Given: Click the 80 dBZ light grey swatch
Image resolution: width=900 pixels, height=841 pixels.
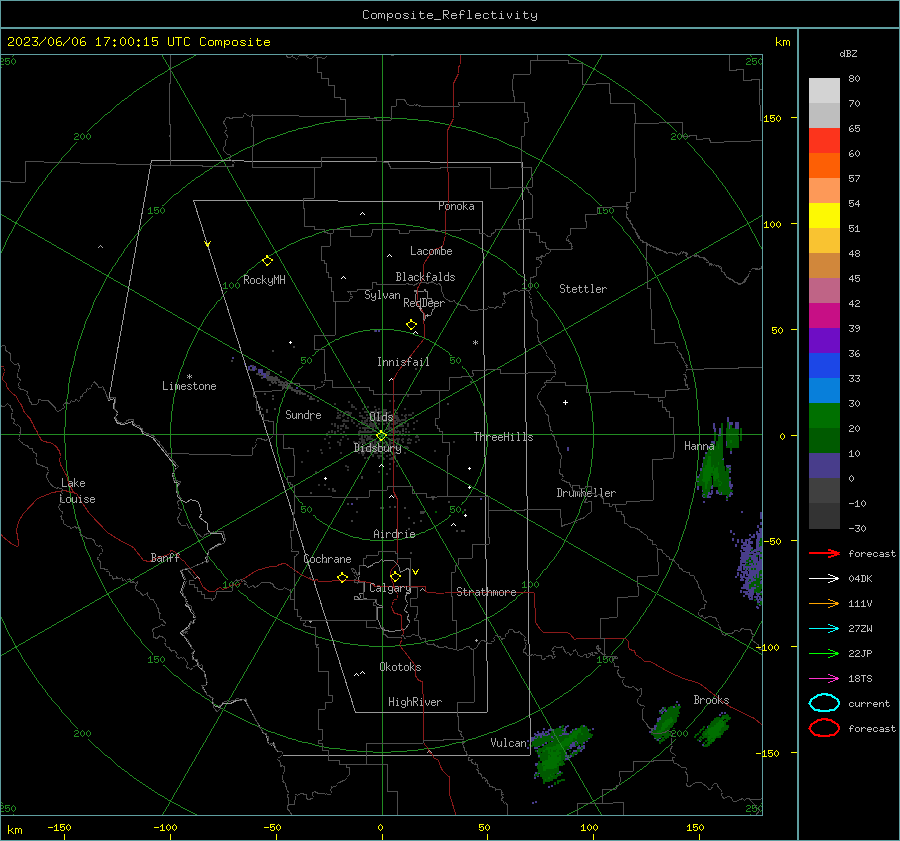Looking at the screenshot, I should [x=824, y=90].
